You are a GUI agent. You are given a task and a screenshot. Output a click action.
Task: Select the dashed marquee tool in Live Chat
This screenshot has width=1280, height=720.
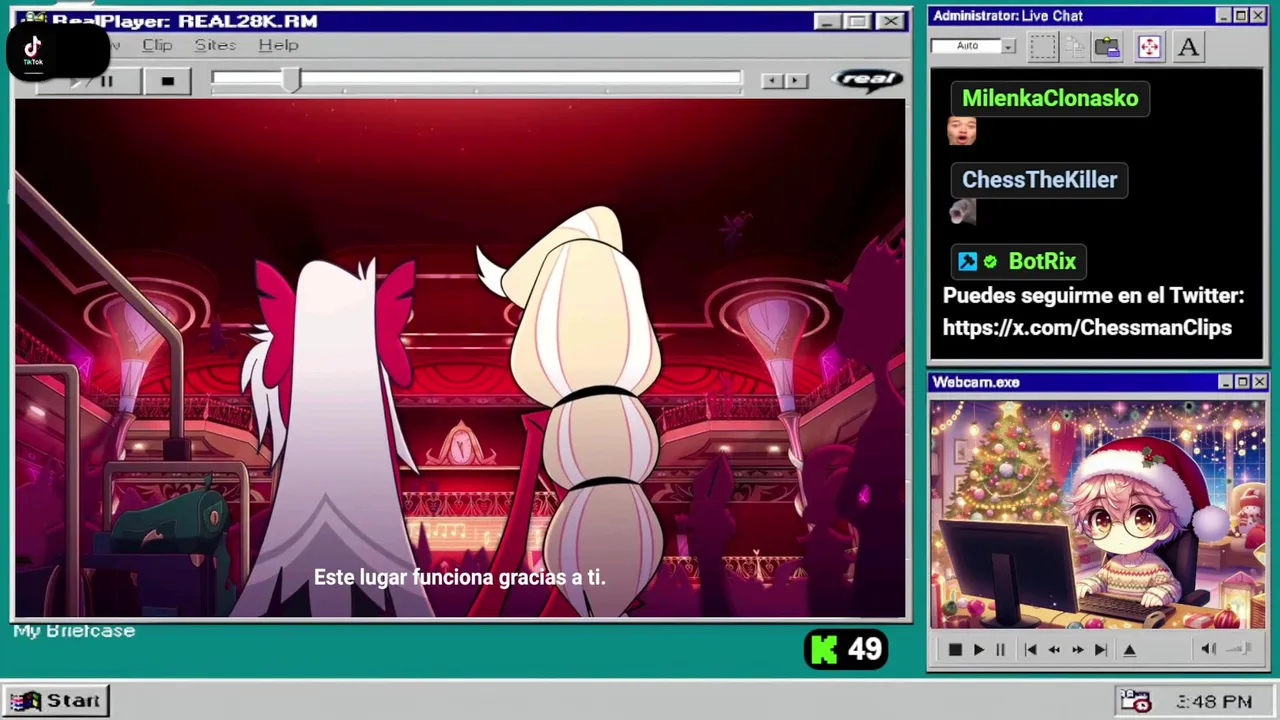click(1042, 46)
